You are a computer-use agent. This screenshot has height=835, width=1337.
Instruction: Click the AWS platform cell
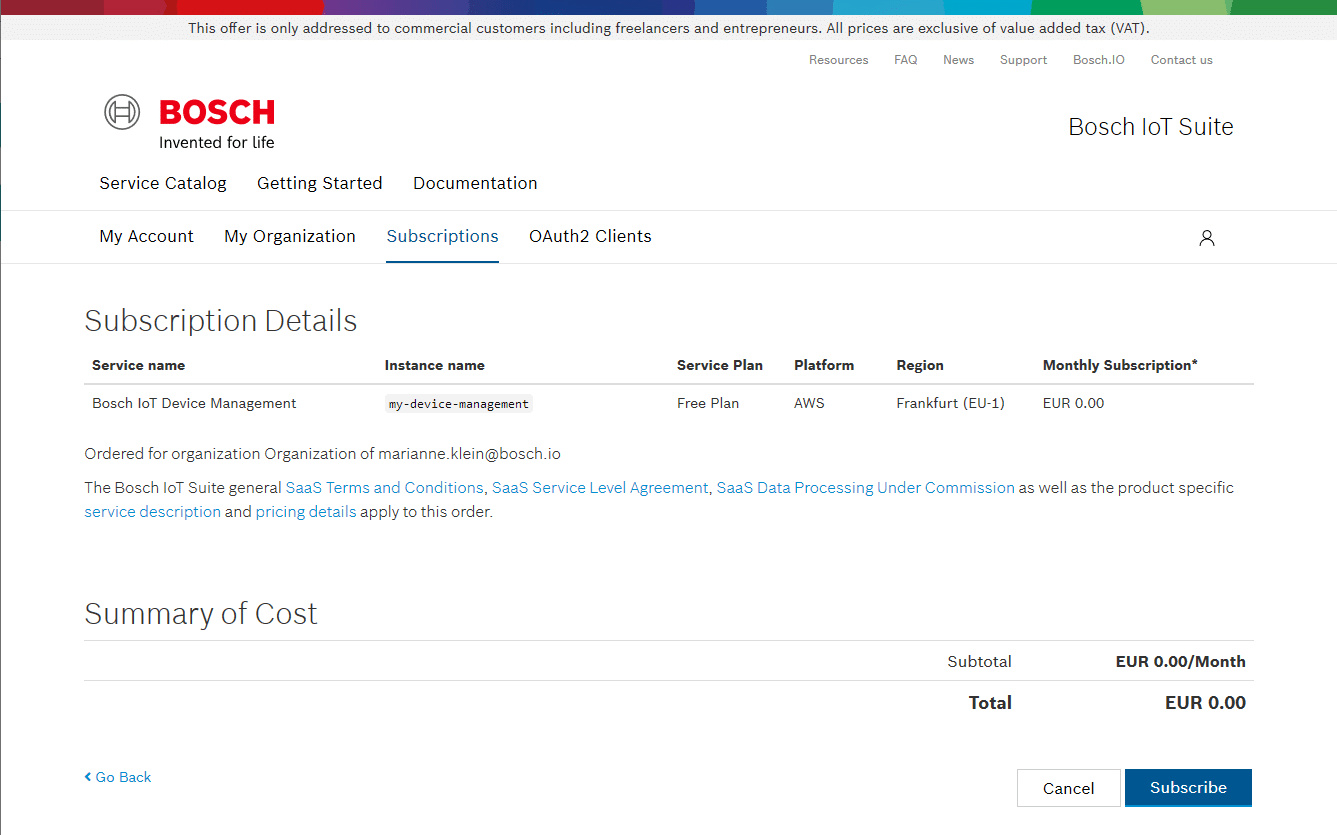click(809, 403)
